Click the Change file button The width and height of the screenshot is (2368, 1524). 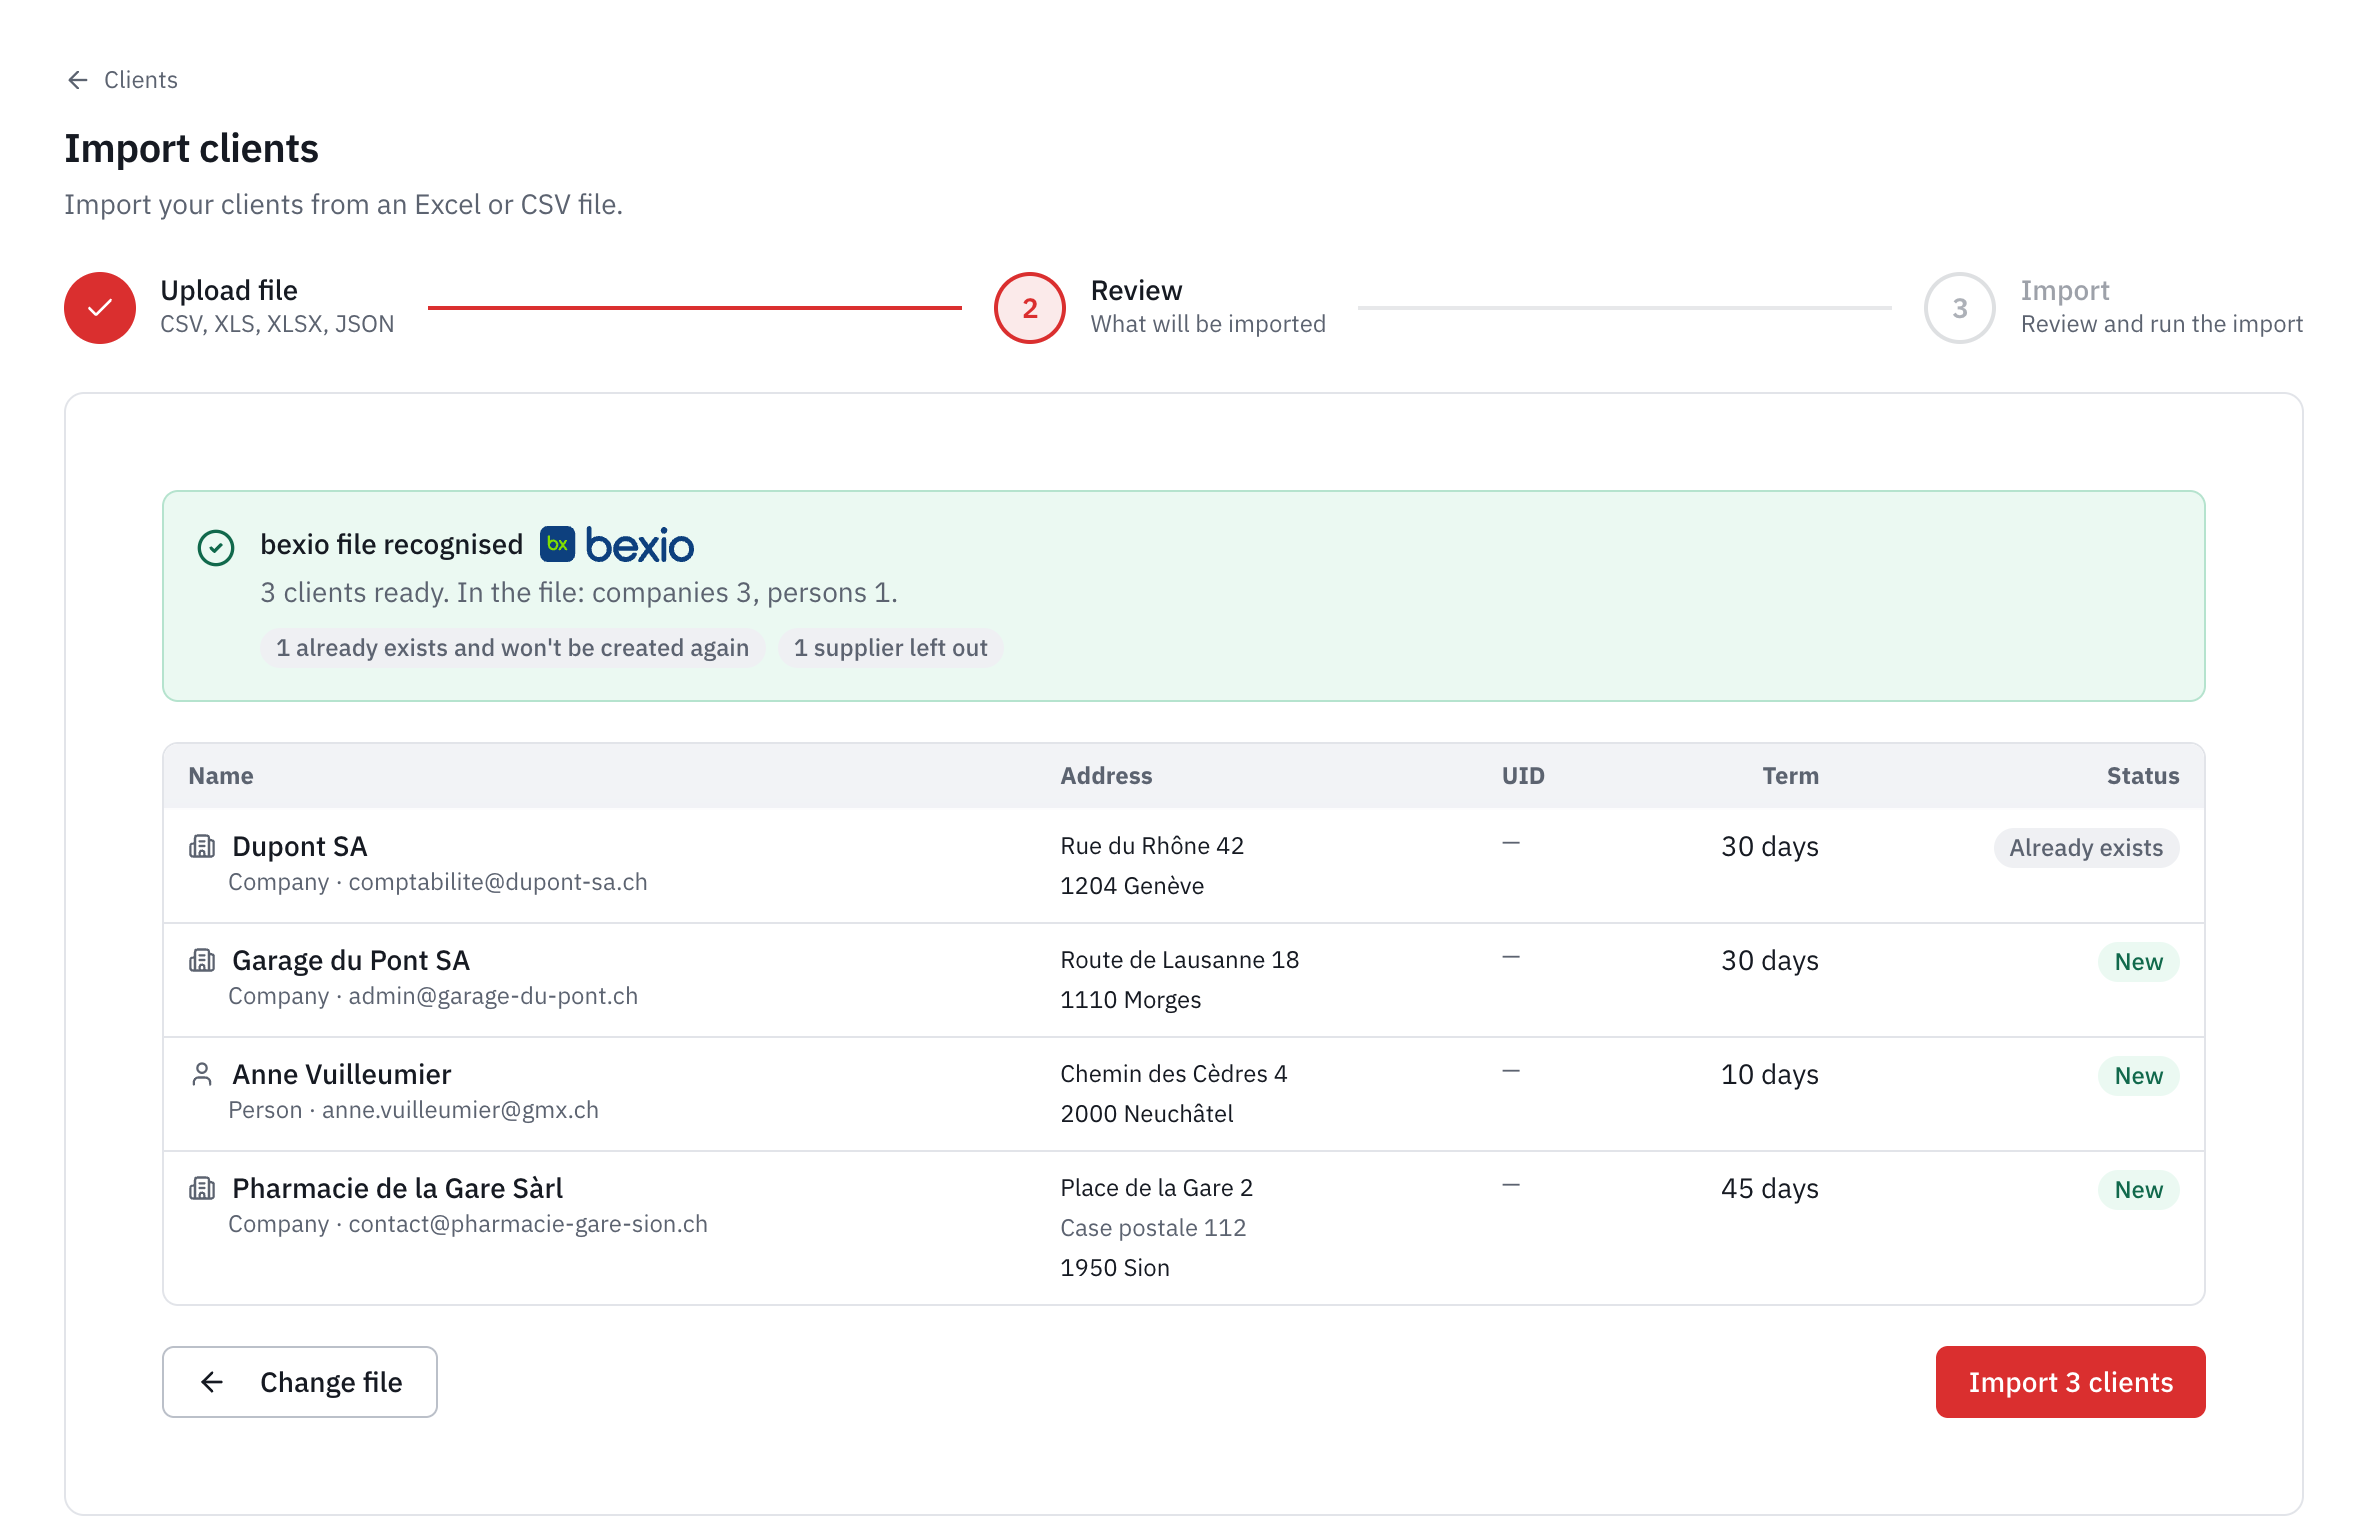(300, 1382)
